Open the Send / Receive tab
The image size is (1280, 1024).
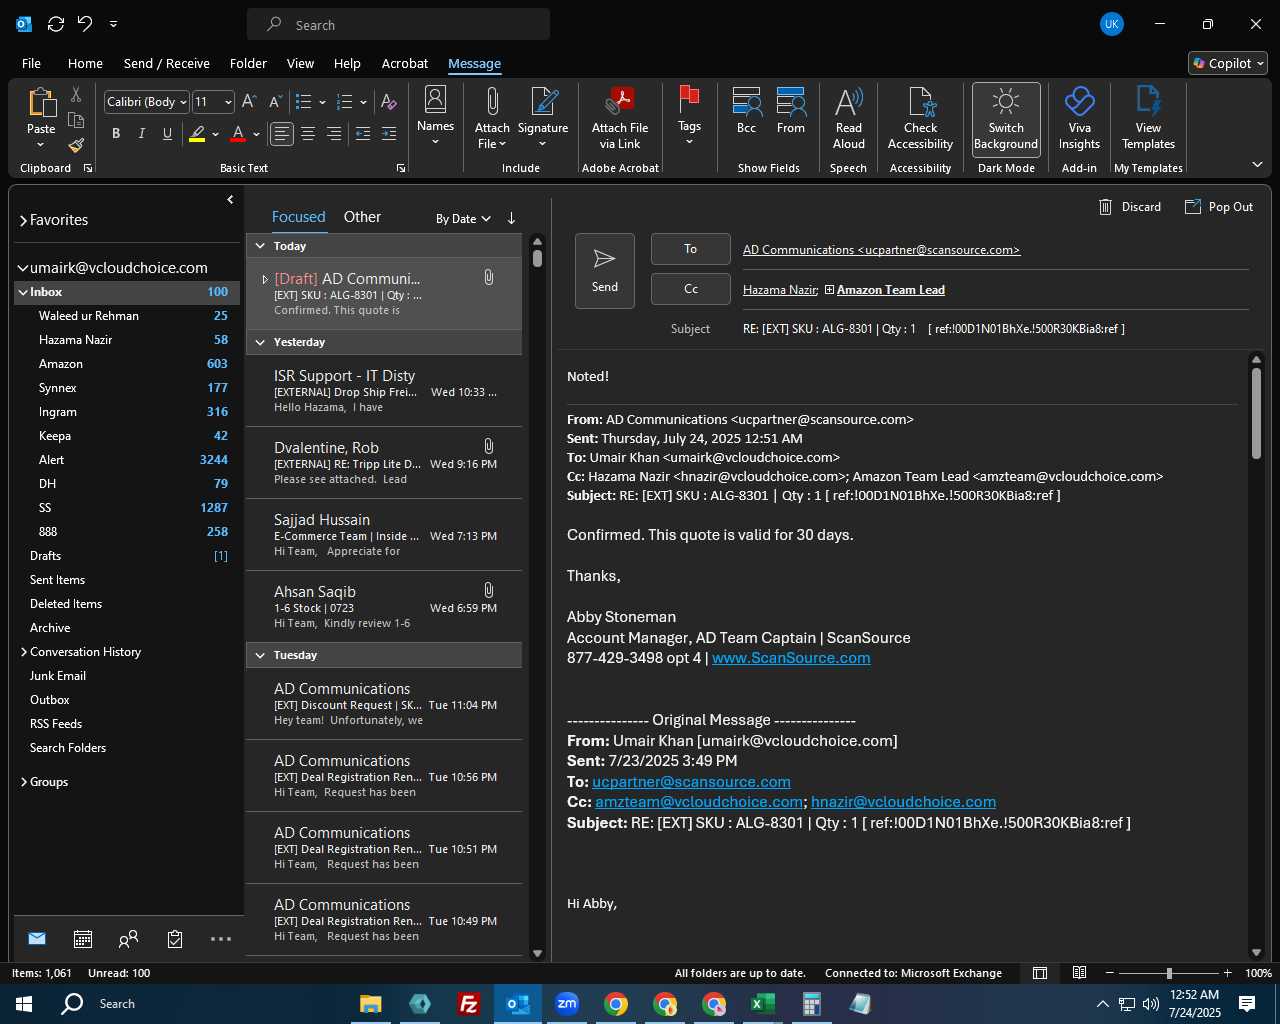click(166, 63)
